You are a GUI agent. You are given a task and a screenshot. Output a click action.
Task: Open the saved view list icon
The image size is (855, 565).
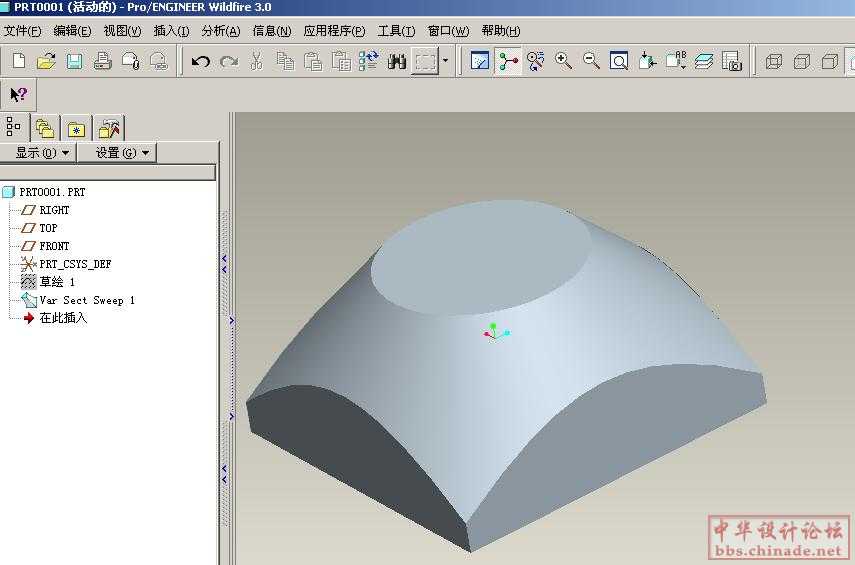[x=676, y=61]
